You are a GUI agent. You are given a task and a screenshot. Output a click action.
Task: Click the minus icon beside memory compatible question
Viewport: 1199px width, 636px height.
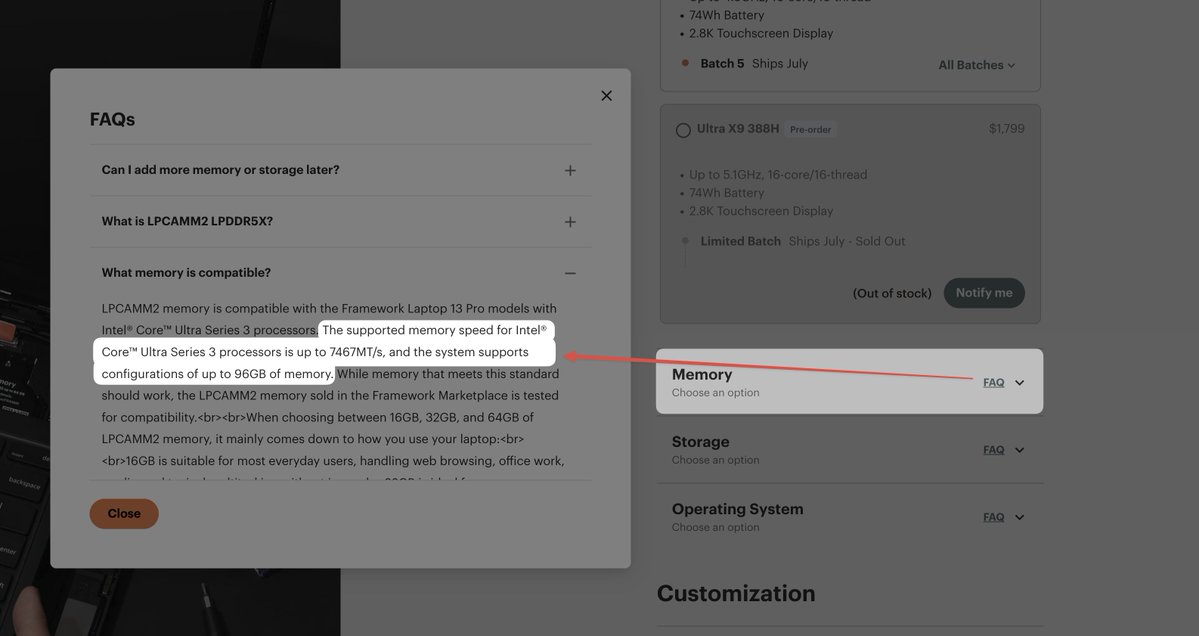570,273
